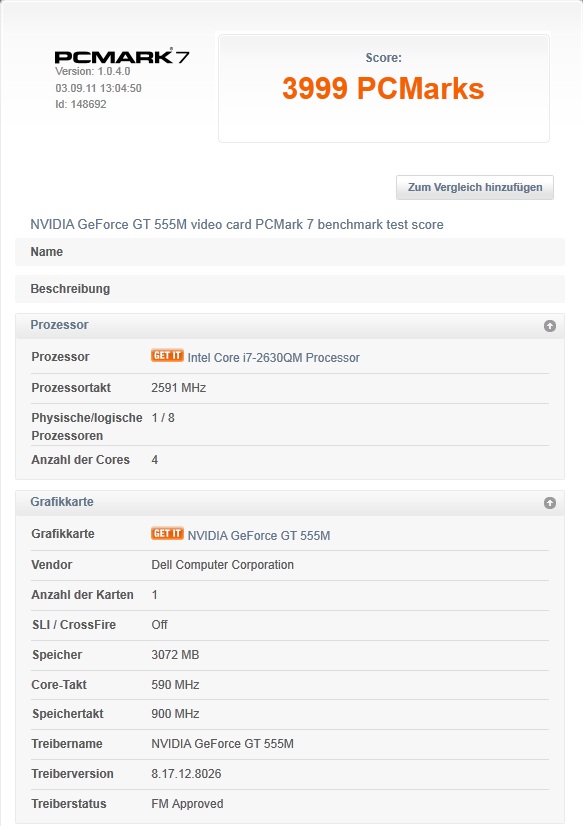
Task: Click the benchmark test score heading
Action: point(236,224)
